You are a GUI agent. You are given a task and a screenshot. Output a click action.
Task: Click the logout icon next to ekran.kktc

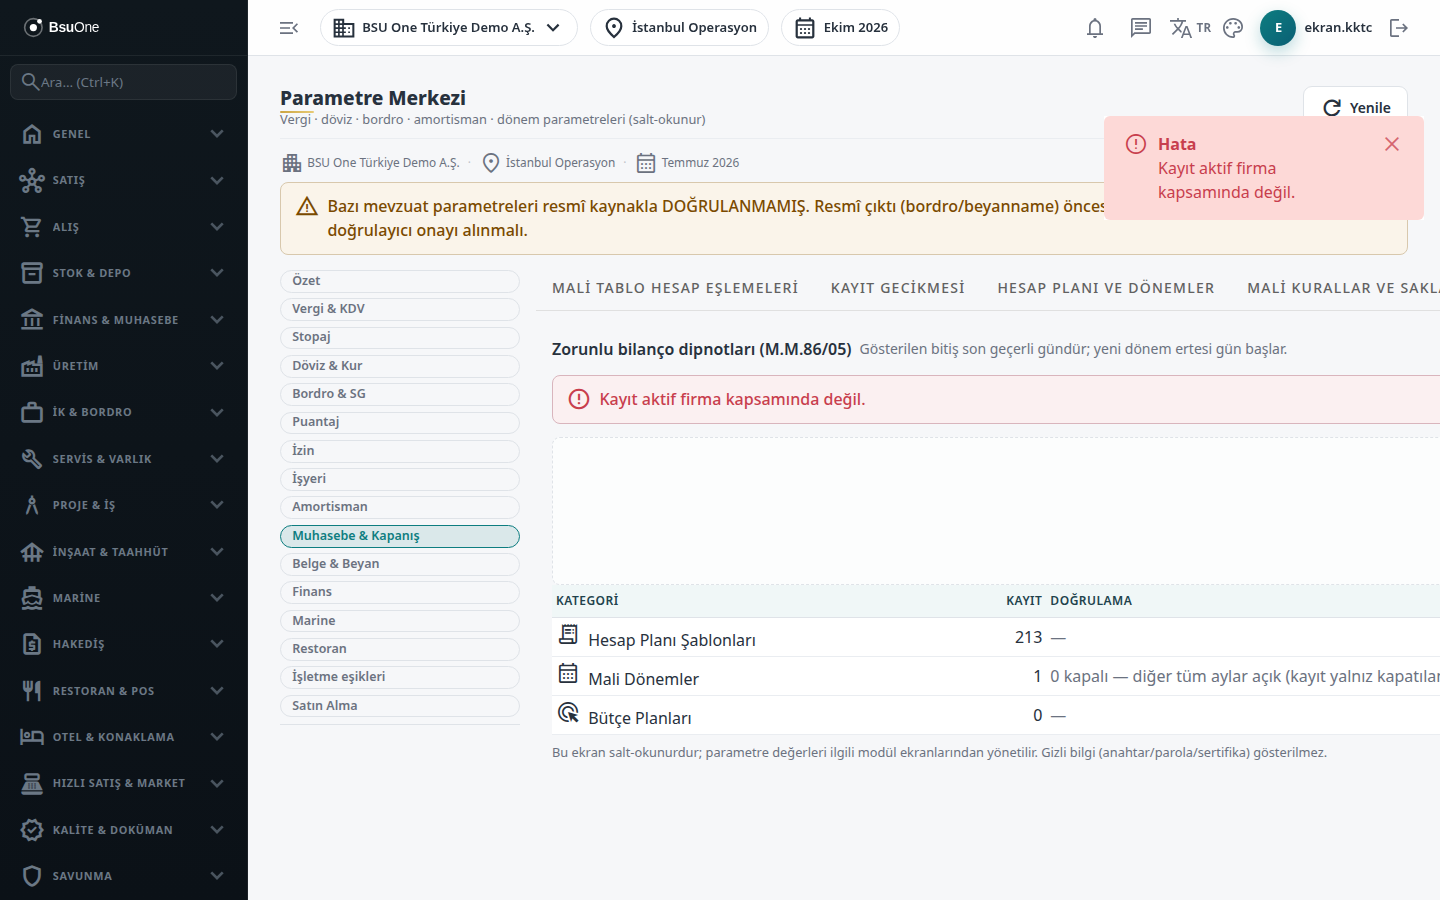1399,28
